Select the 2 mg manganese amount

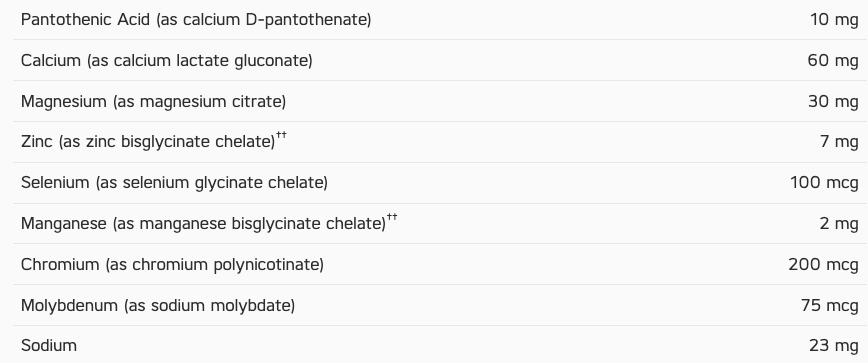(839, 224)
